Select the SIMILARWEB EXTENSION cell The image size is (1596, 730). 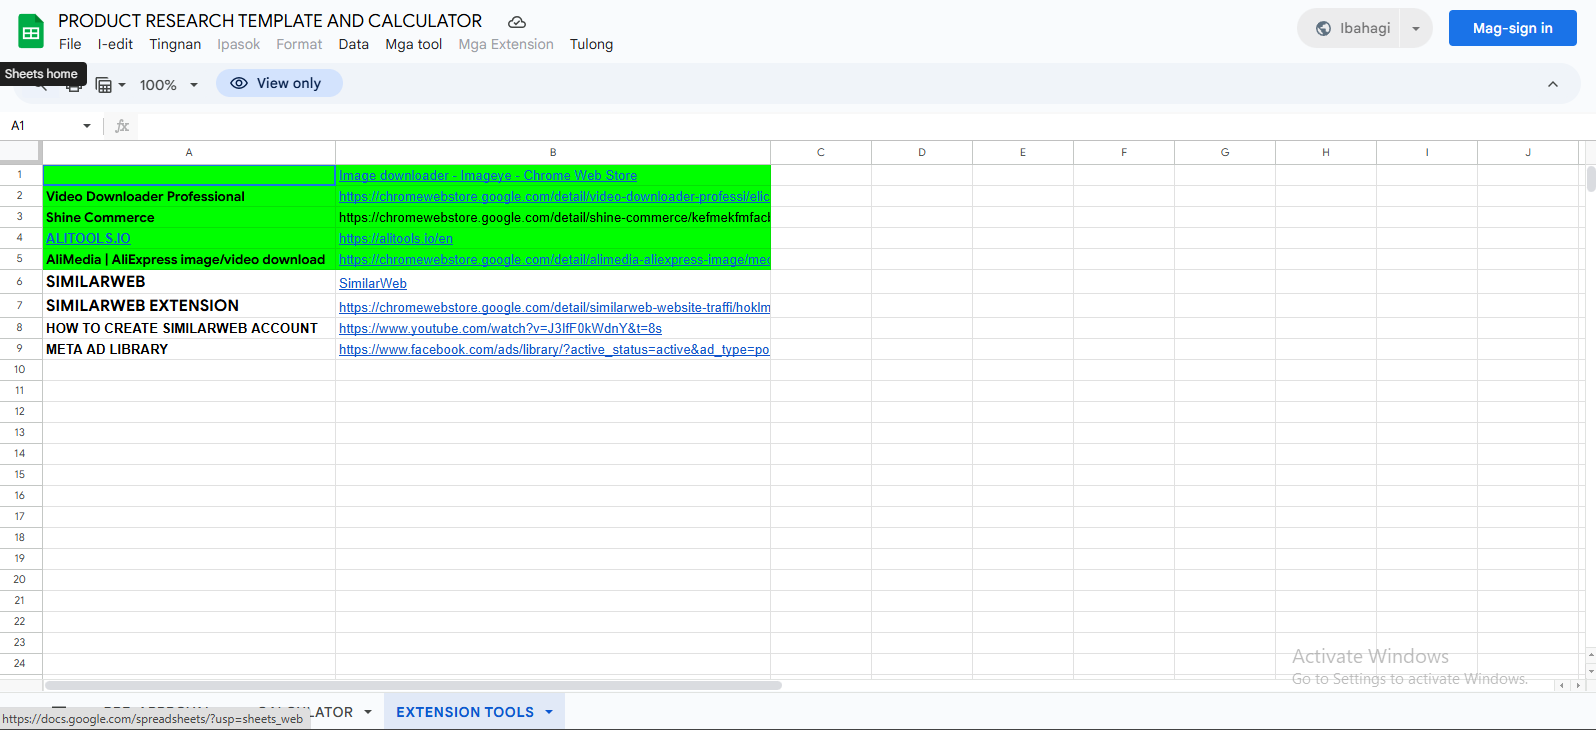[189, 306]
